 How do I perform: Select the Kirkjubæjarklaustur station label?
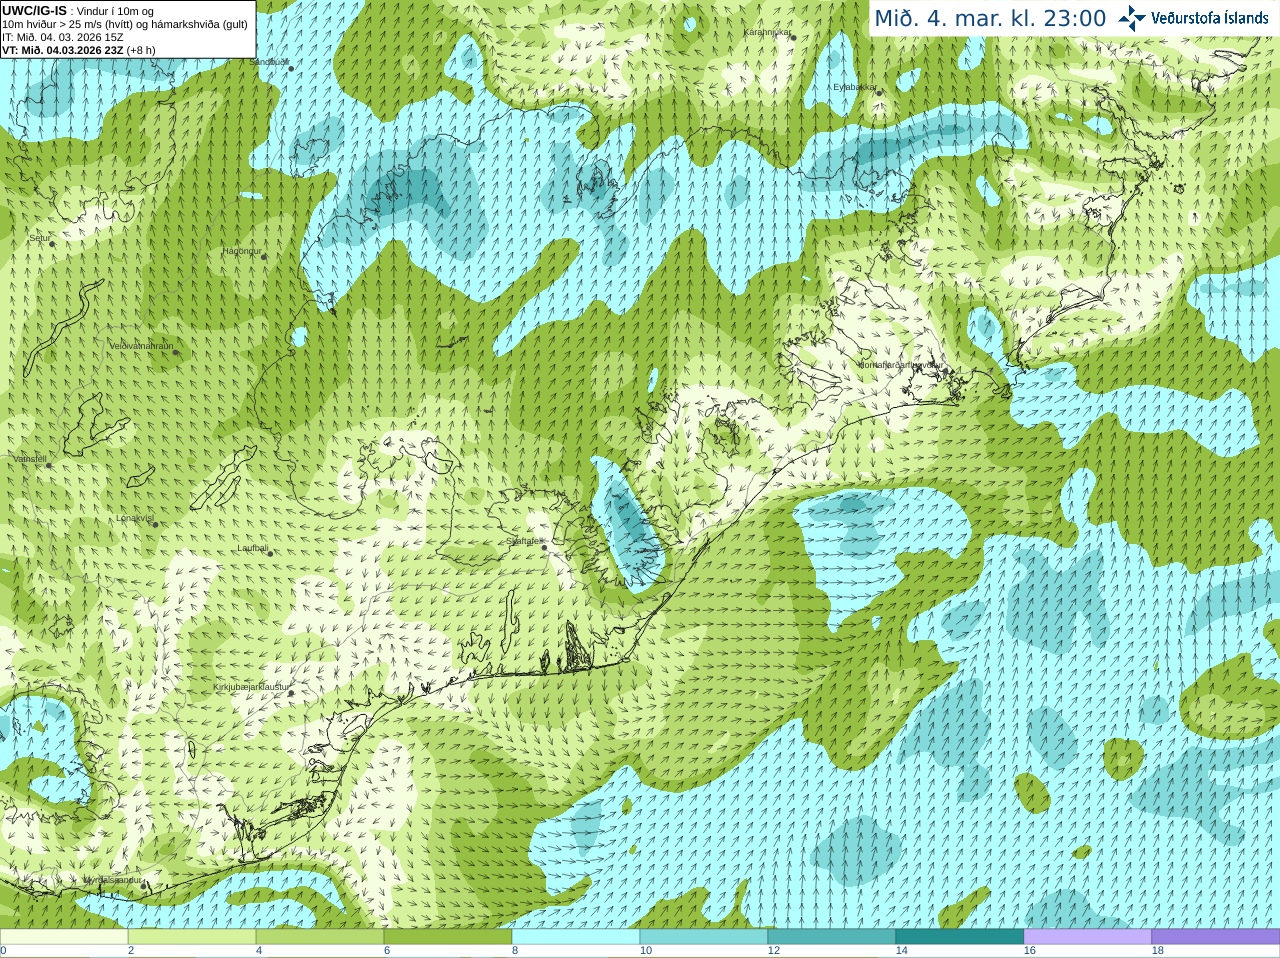252,687
